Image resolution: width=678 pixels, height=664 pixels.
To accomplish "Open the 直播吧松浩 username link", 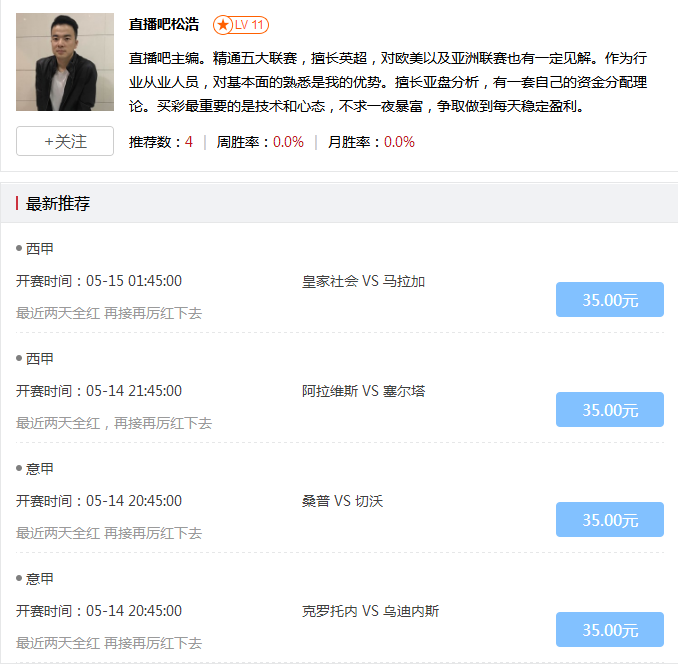I will pyautogui.click(x=164, y=24).
